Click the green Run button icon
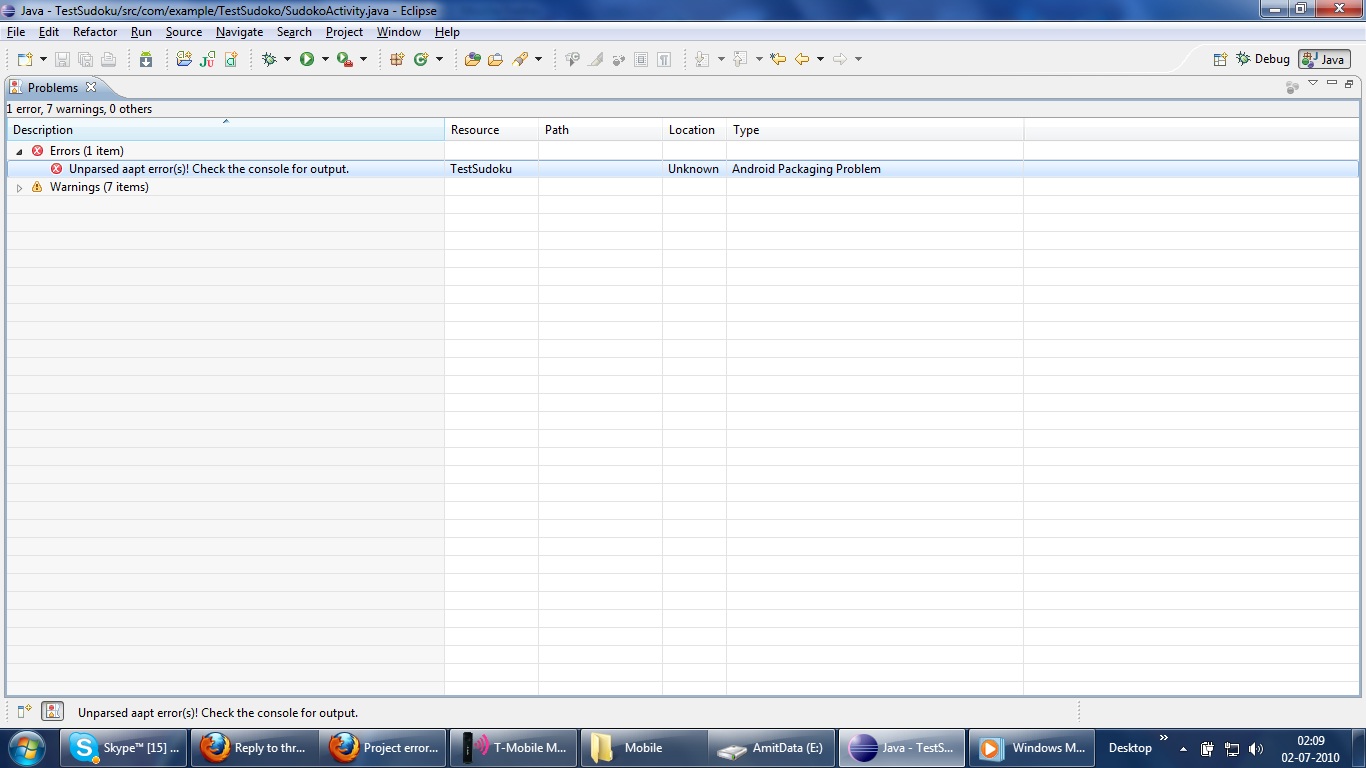The image size is (1366, 768). click(x=307, y=59)
